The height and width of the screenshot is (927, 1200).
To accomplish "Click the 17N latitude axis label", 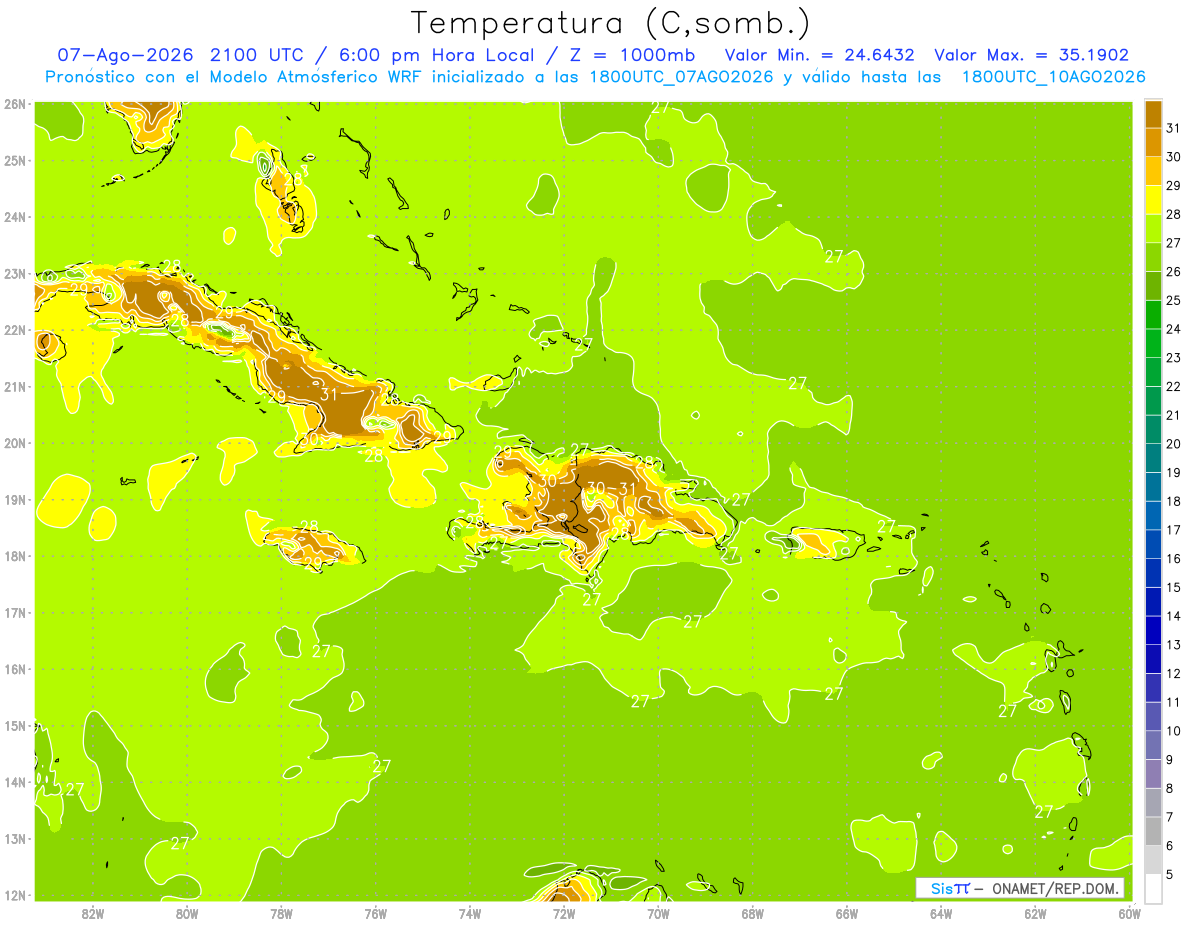I will (x=14, y=612).
